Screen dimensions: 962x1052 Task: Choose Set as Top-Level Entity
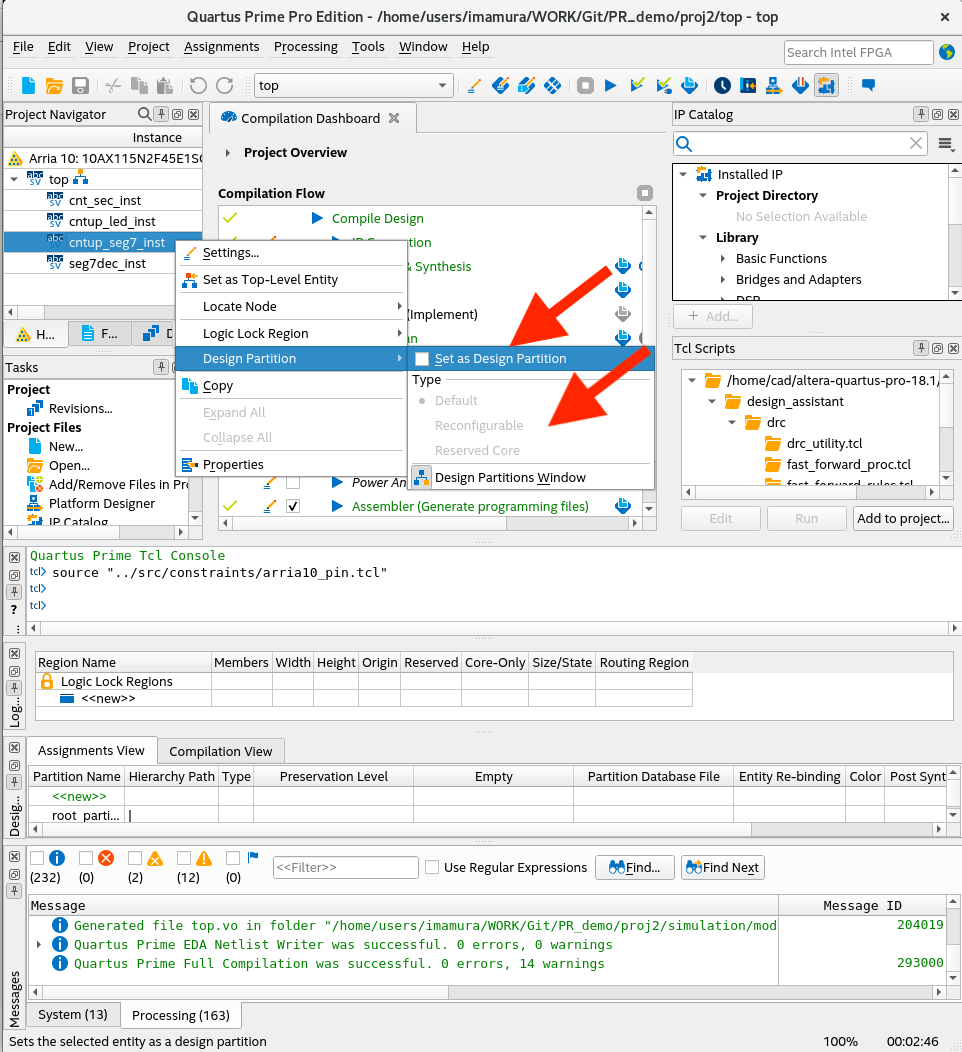[x=291, y=280]
